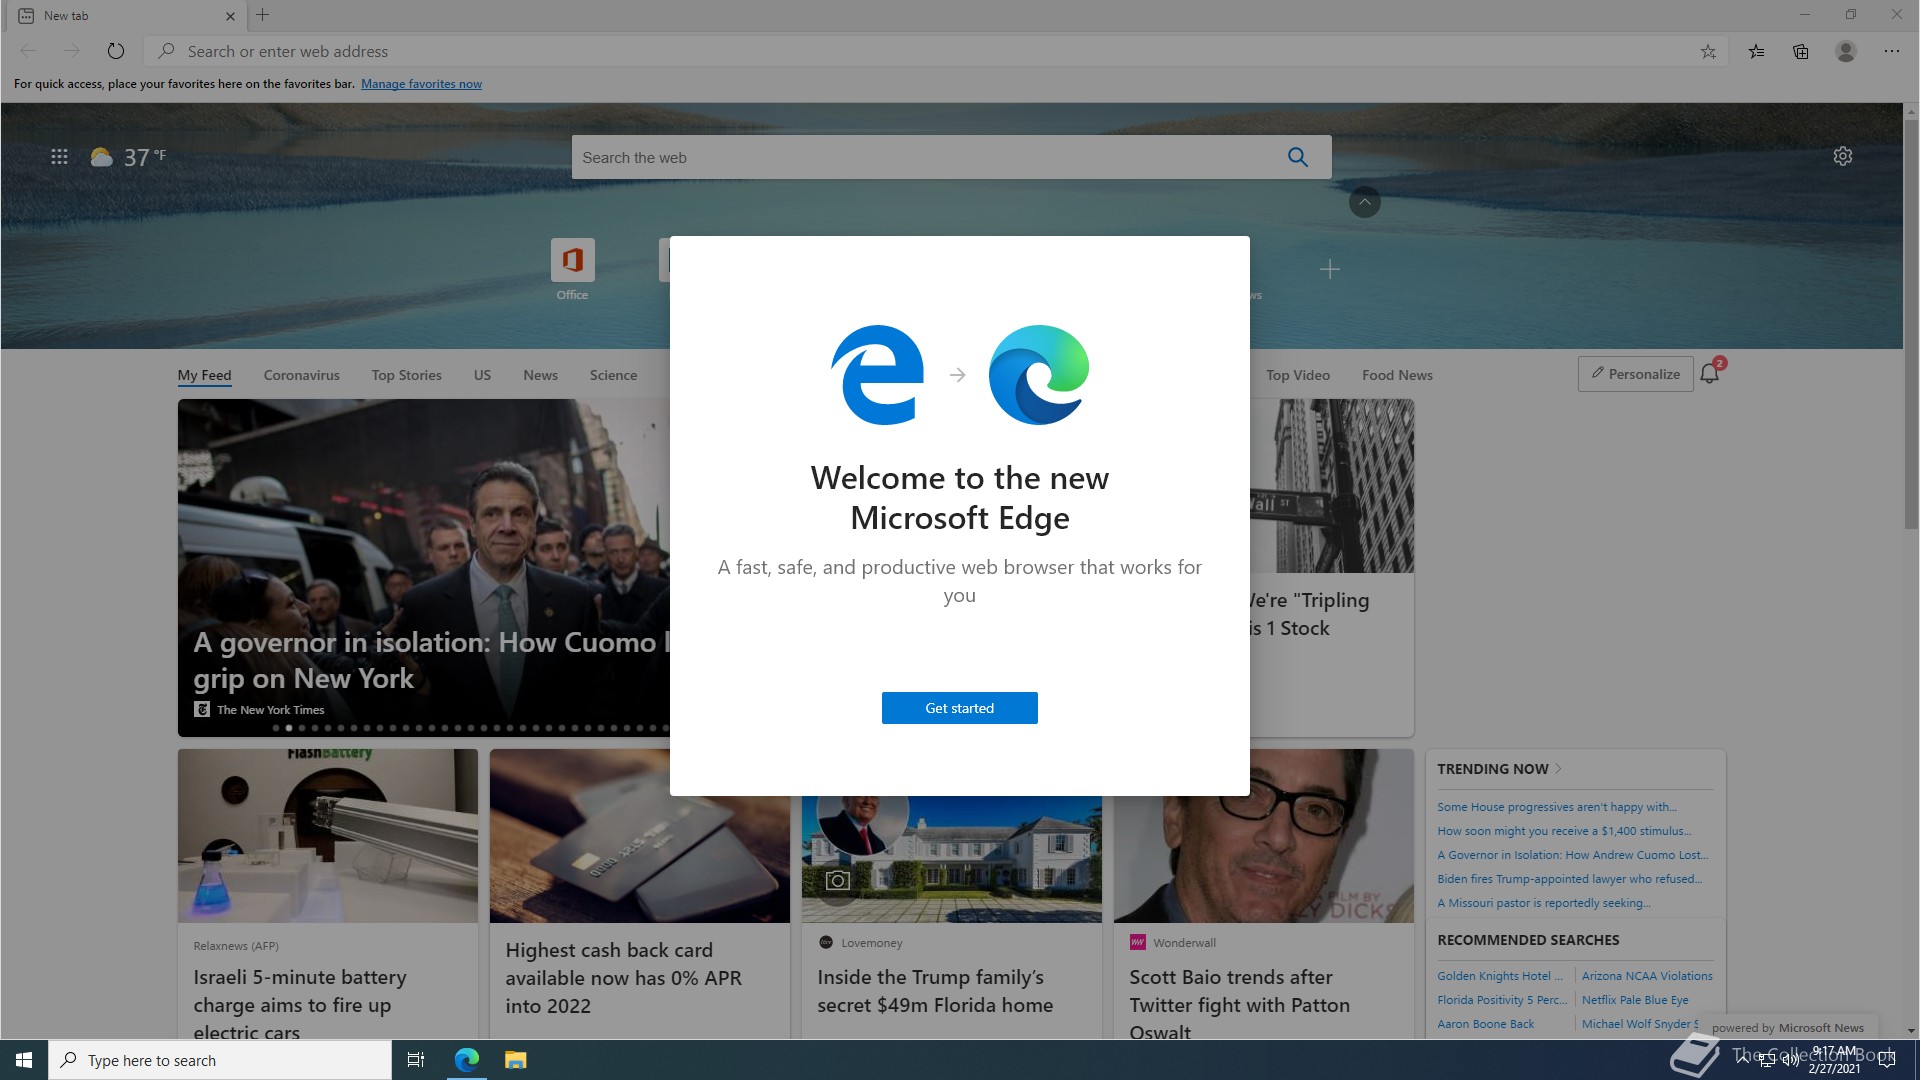Click the Personalize button
The width and height of the screenshot is (1920, 1080).
(1635, 374)
